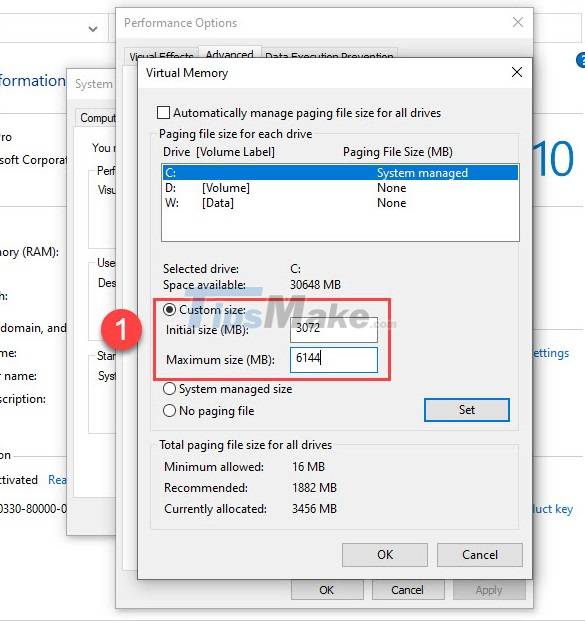Click the 'Minimum allowed: 16 MB' value
585x621 pixels.
coord(309,467)
